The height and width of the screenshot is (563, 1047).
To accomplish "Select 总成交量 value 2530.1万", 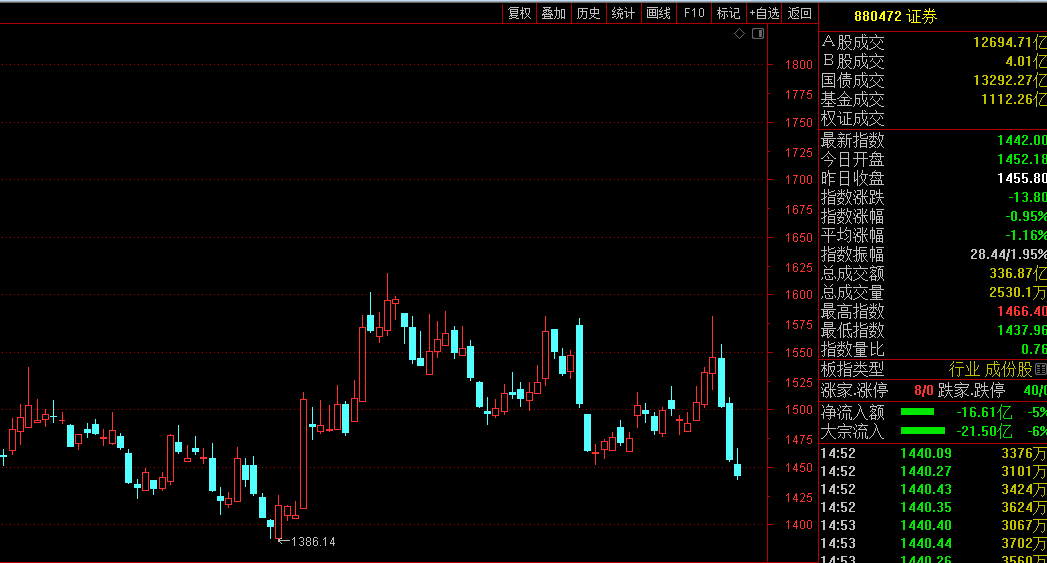I will pyautogui.click(x=1018, y=293).
